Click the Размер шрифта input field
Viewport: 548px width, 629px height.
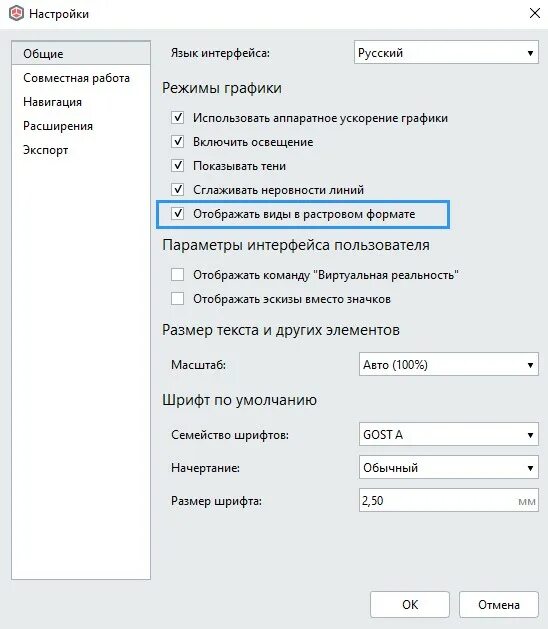(449, 500)
